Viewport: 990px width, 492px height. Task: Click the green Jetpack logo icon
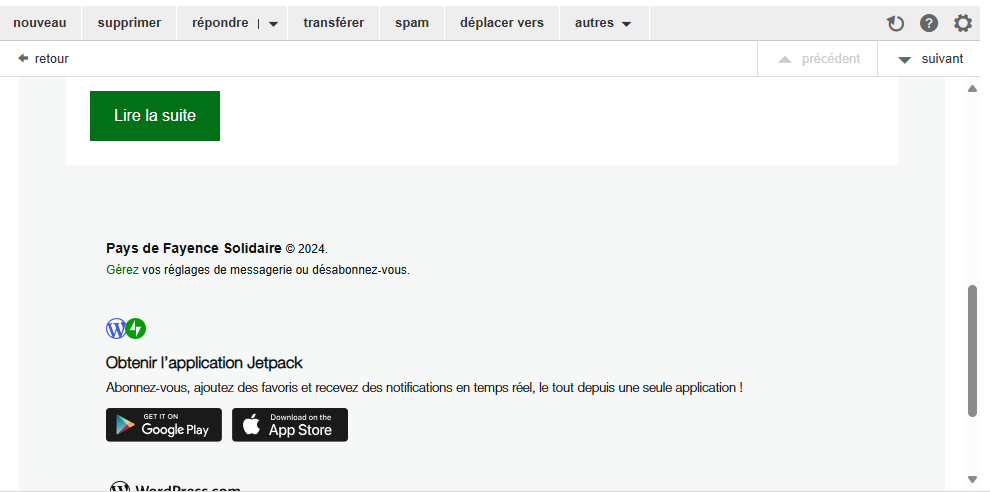tap(136, 328)
